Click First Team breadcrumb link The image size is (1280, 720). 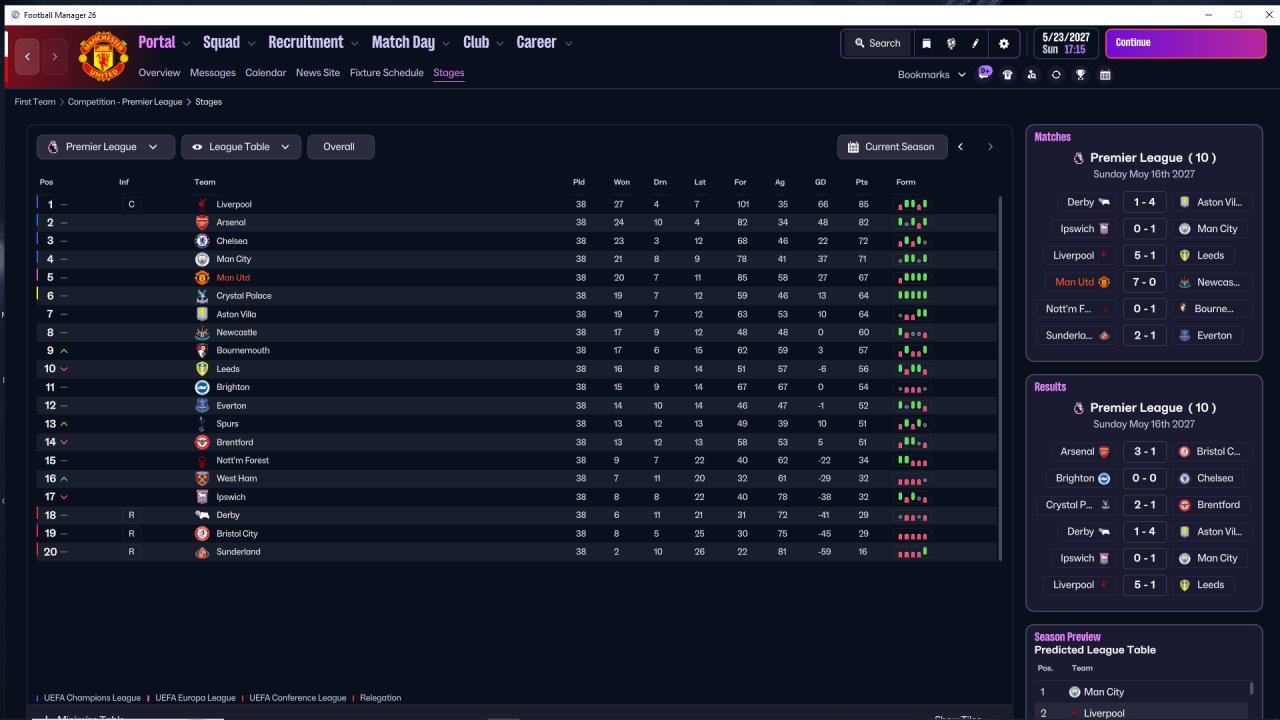[x=35, y=102]
